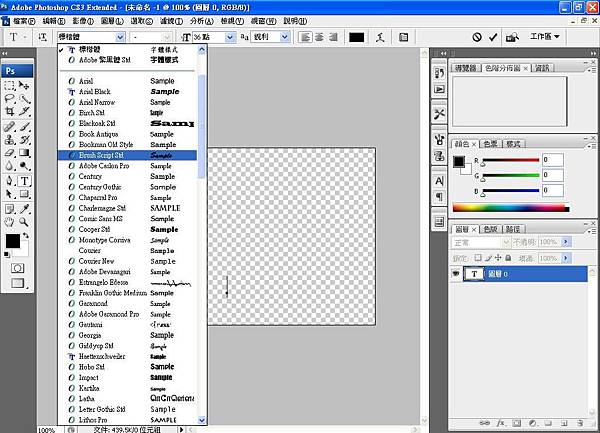Choose Comic Sans MS font
This screenshot has height=433, width=600.
click(x=127, y=219)
